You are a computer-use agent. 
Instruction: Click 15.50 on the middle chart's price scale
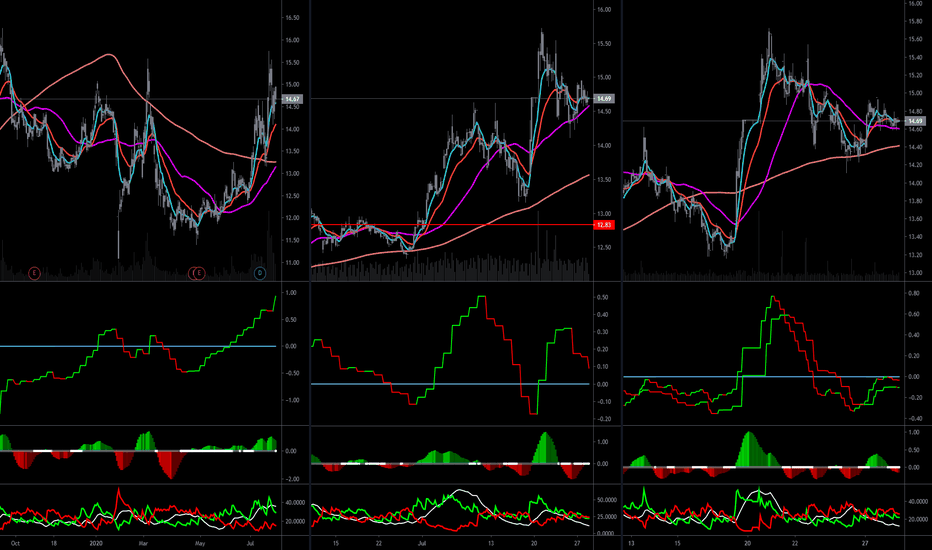tap(604, 43)
